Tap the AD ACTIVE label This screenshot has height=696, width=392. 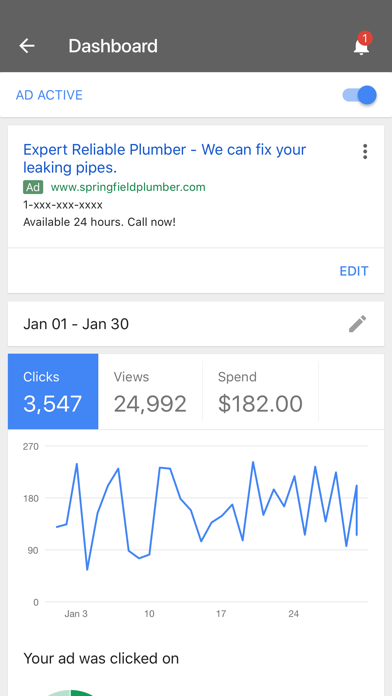[x=49, y=95]
